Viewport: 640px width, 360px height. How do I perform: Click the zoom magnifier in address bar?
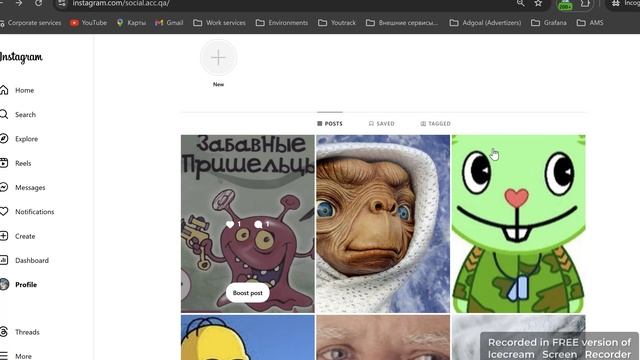point(520,3)
